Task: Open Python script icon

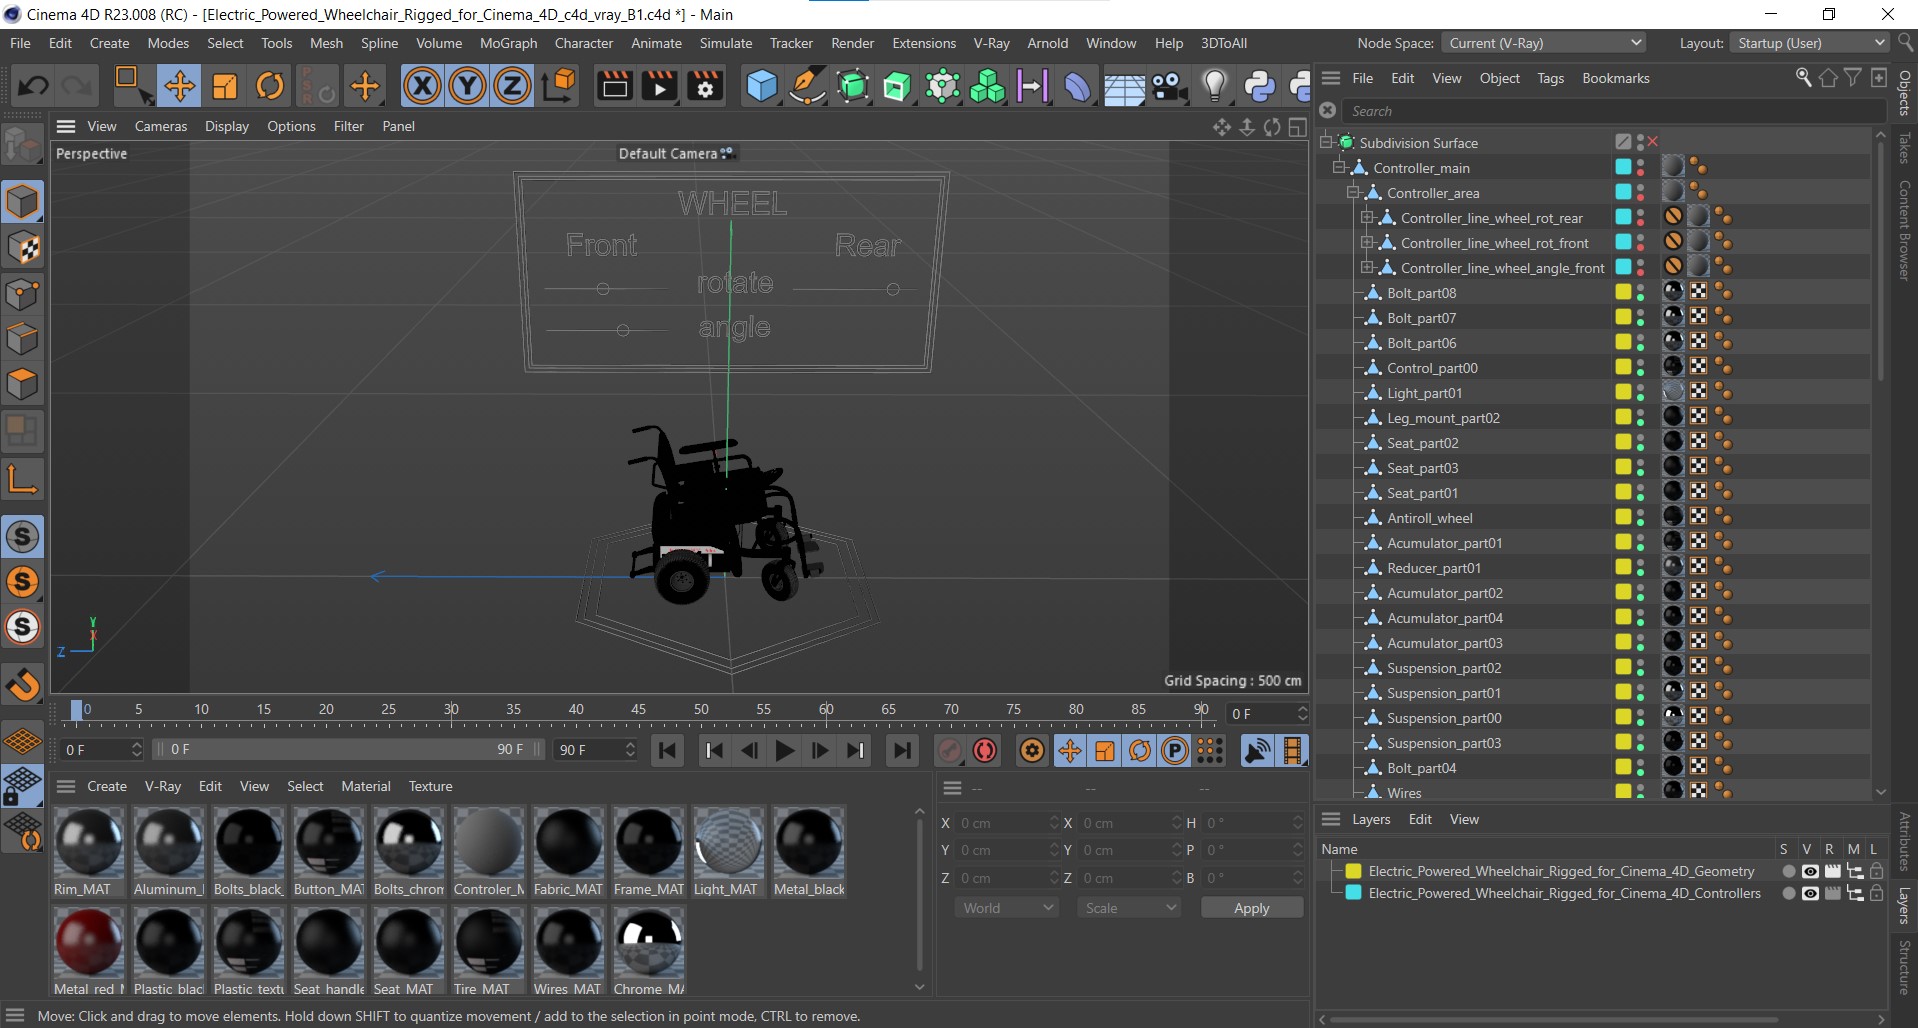Action: tap(1259, 86)
